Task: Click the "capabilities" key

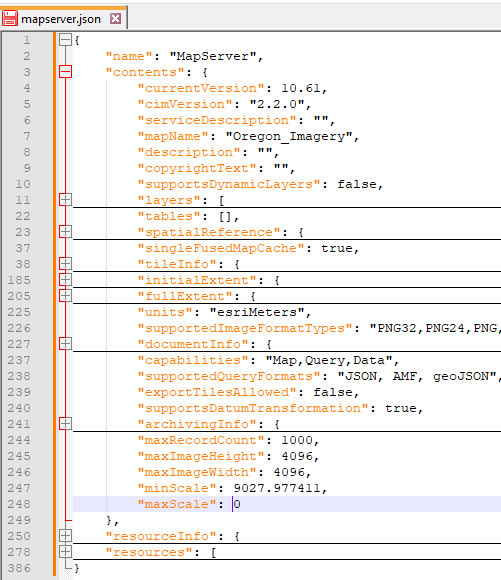Action: [193, 360]
